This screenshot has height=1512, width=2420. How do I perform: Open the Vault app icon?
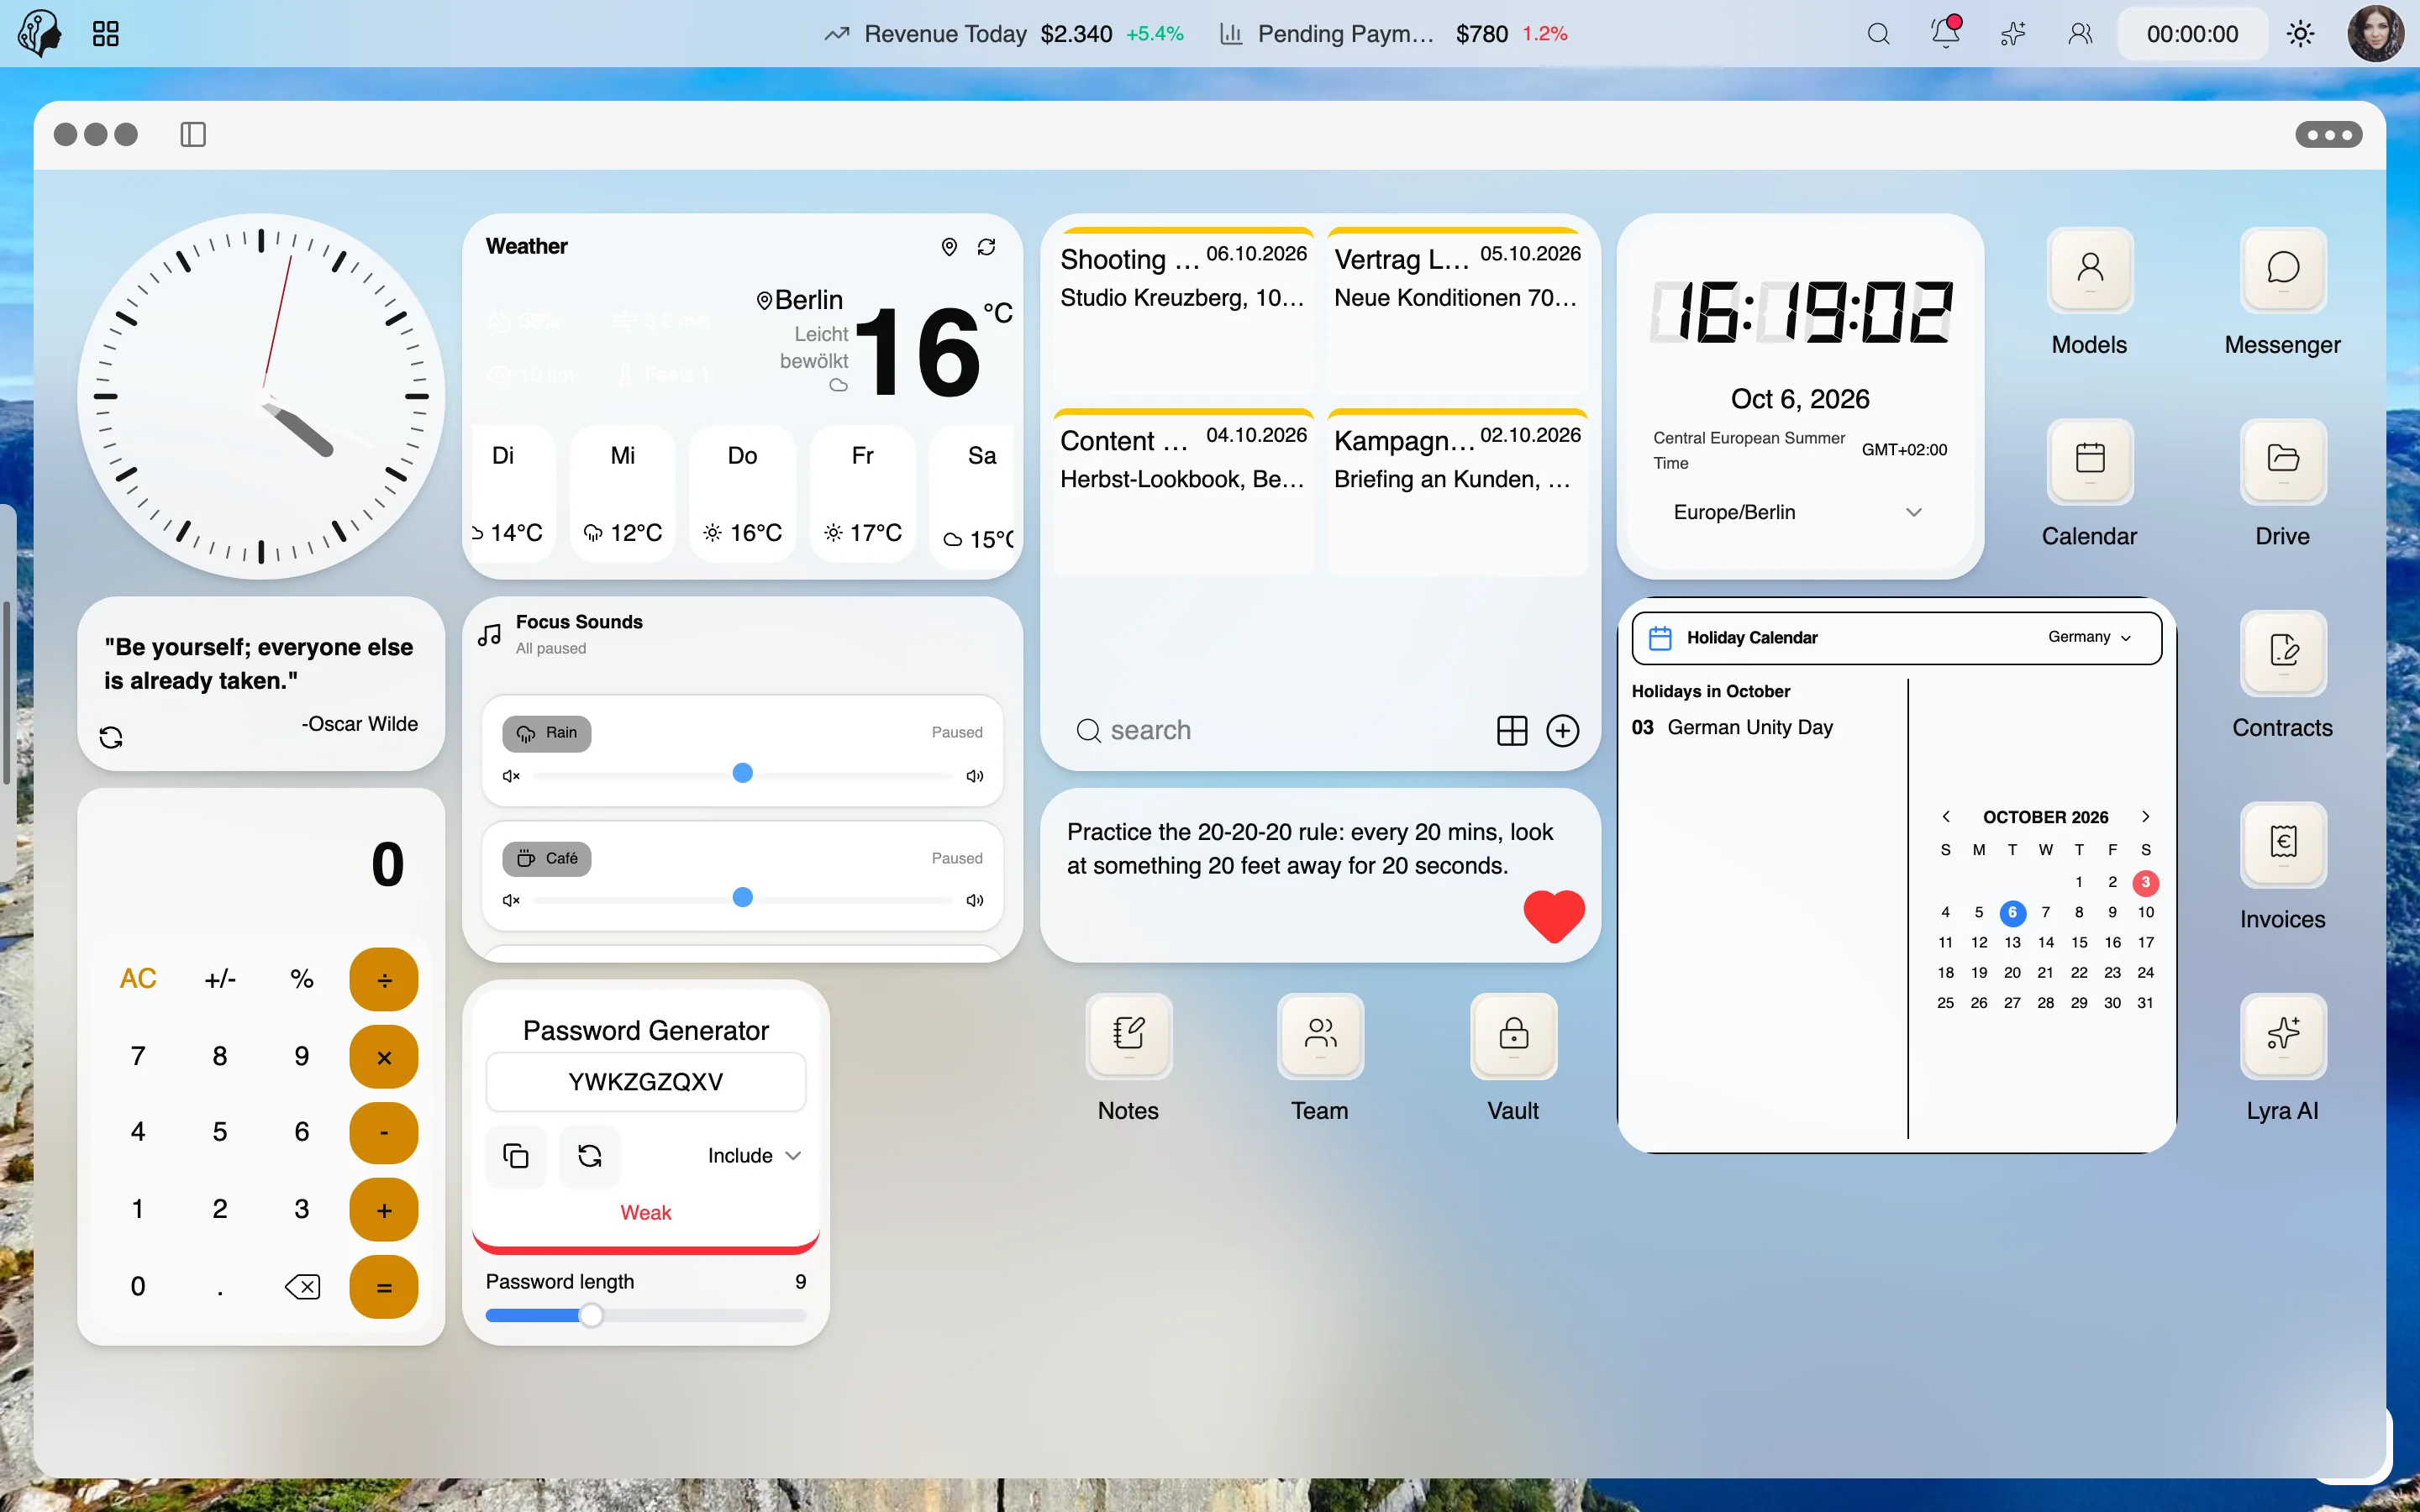point(1513,1036)
